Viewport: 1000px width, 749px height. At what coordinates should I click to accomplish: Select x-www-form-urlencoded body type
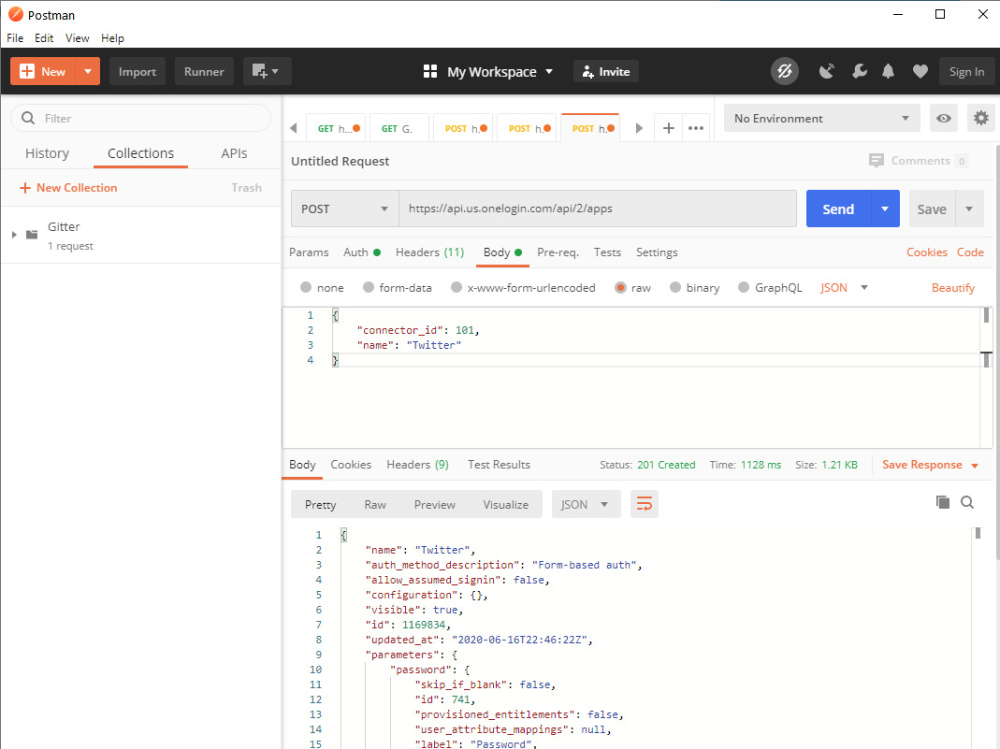point(456,288)
